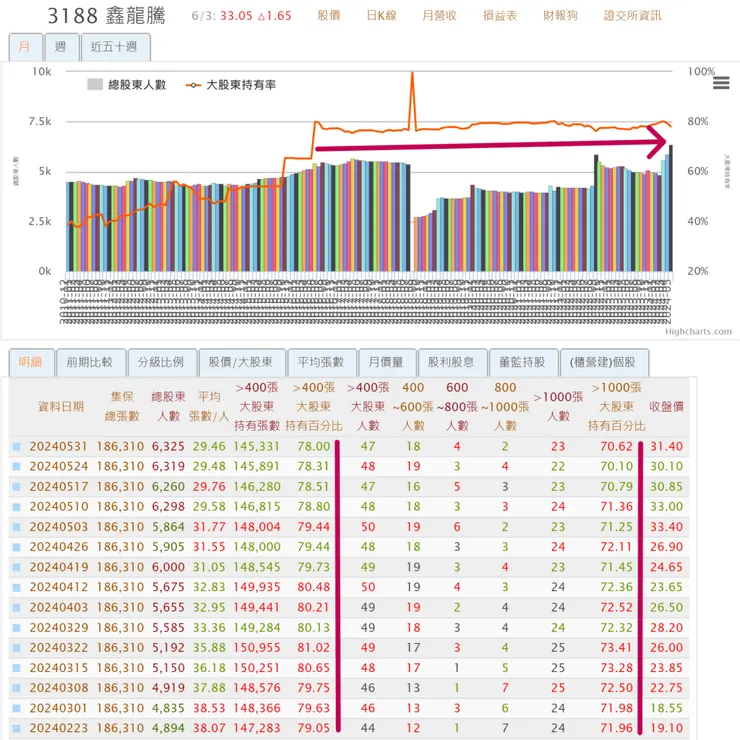Viewport: 740px width, 740px height.
Task: Click the closing price 18.55
Action: click(x=666, y=708)
